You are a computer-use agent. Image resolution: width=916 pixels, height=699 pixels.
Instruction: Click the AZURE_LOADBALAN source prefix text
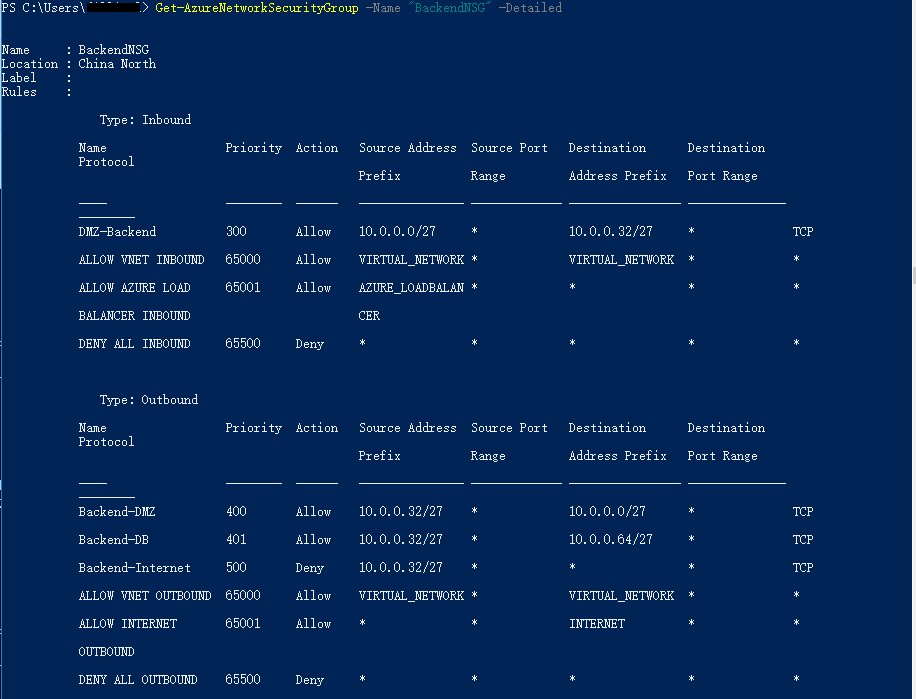411,288
